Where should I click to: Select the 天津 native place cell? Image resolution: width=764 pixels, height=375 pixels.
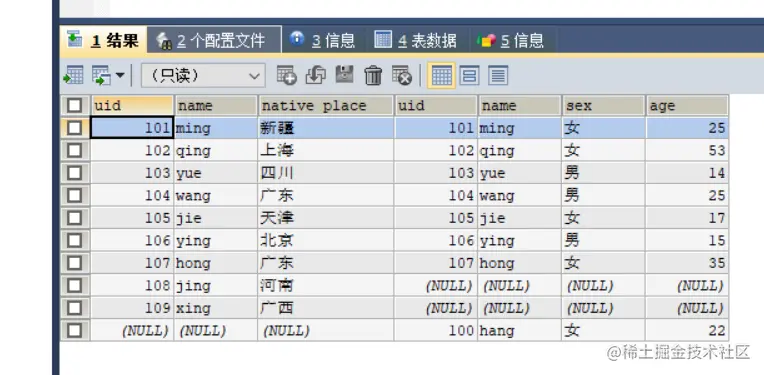(325, 218)
